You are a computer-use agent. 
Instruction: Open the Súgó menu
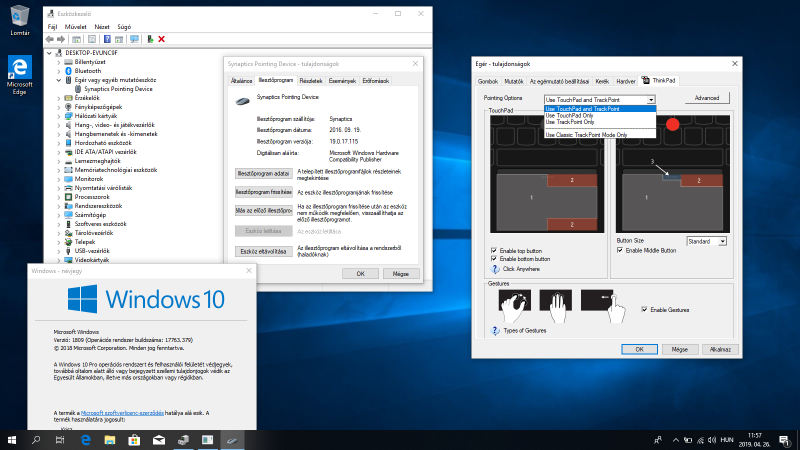[x=124, y=27]
